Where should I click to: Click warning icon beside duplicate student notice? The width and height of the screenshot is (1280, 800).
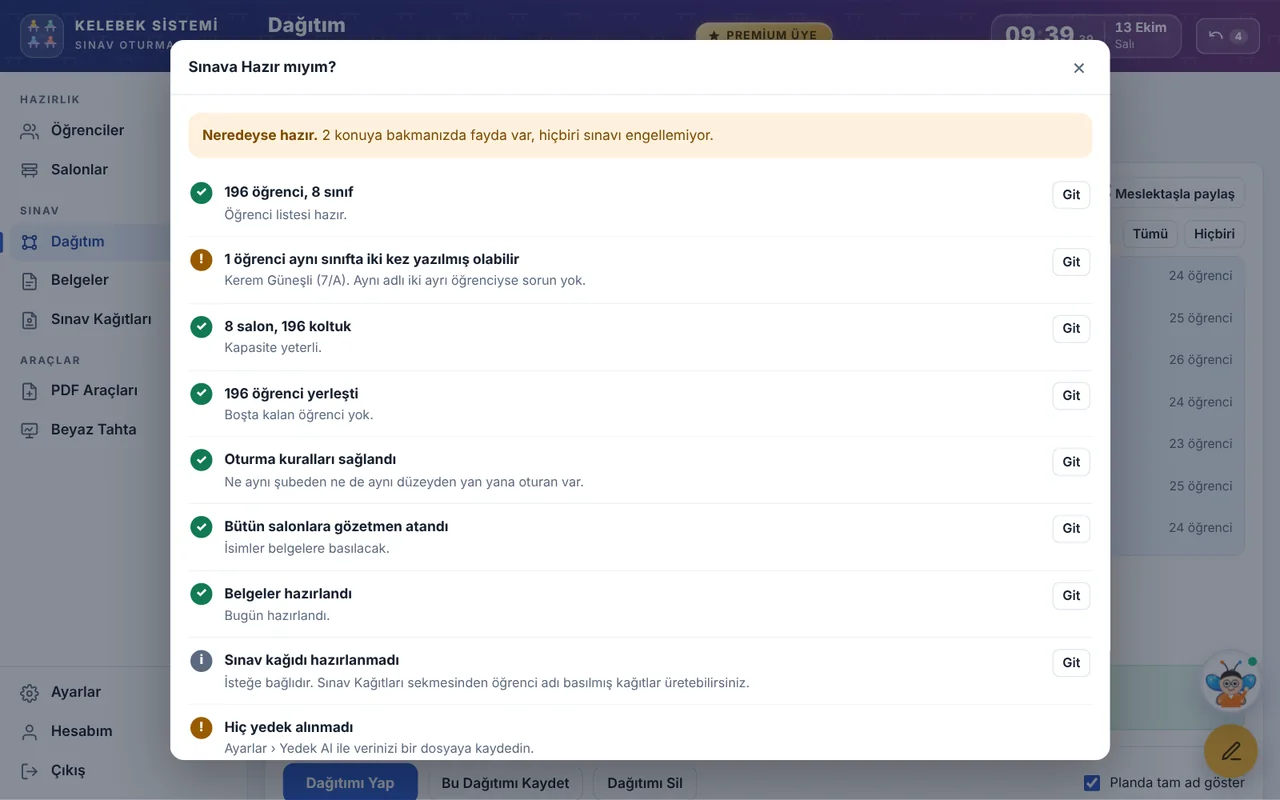click(x=202, y=260)
